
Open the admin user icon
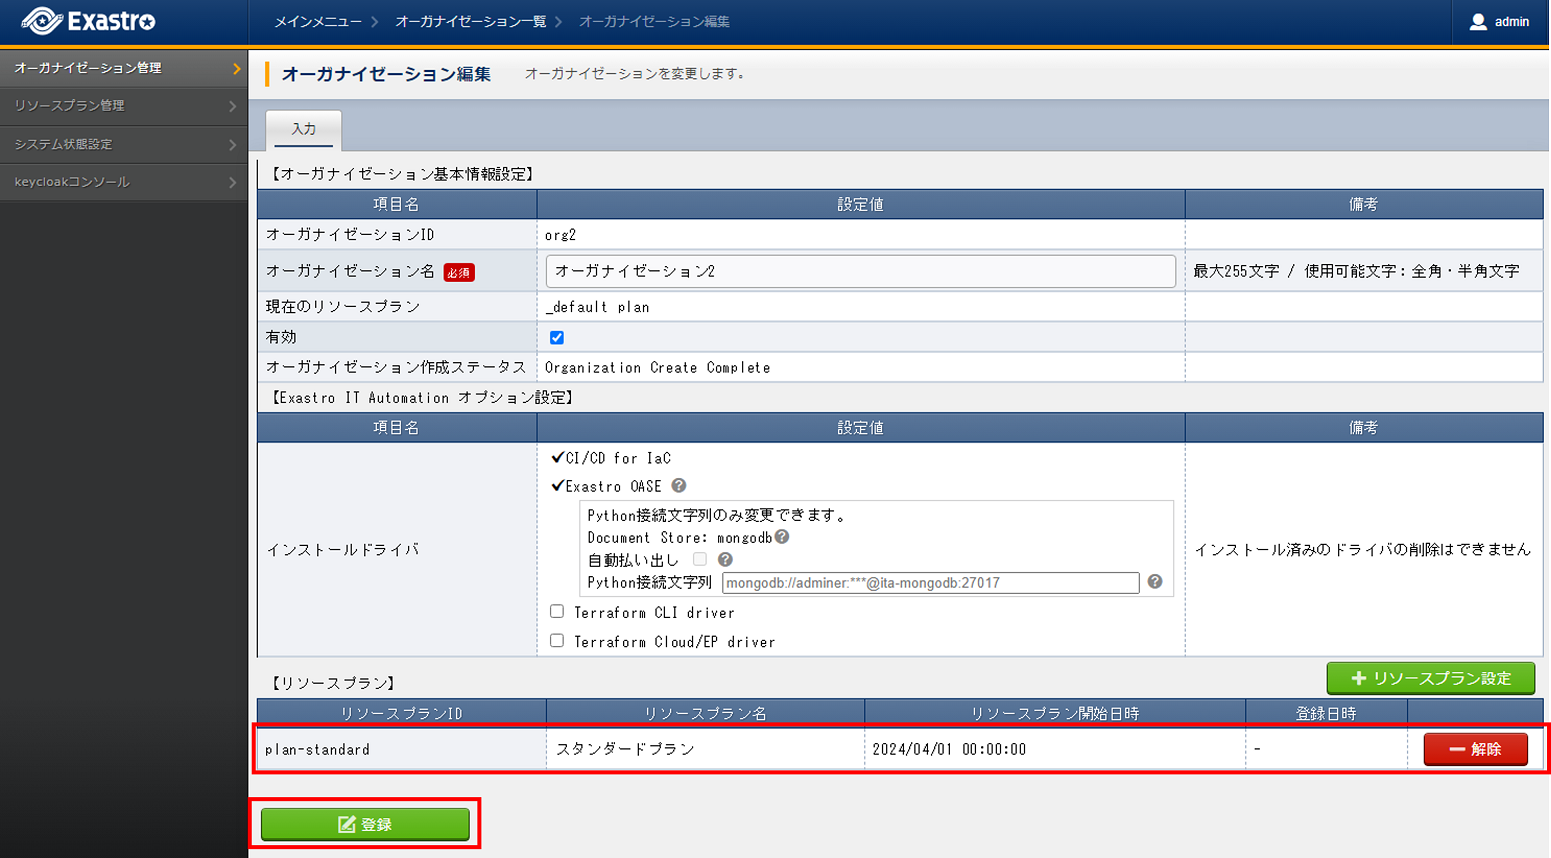coord(1478,21)
